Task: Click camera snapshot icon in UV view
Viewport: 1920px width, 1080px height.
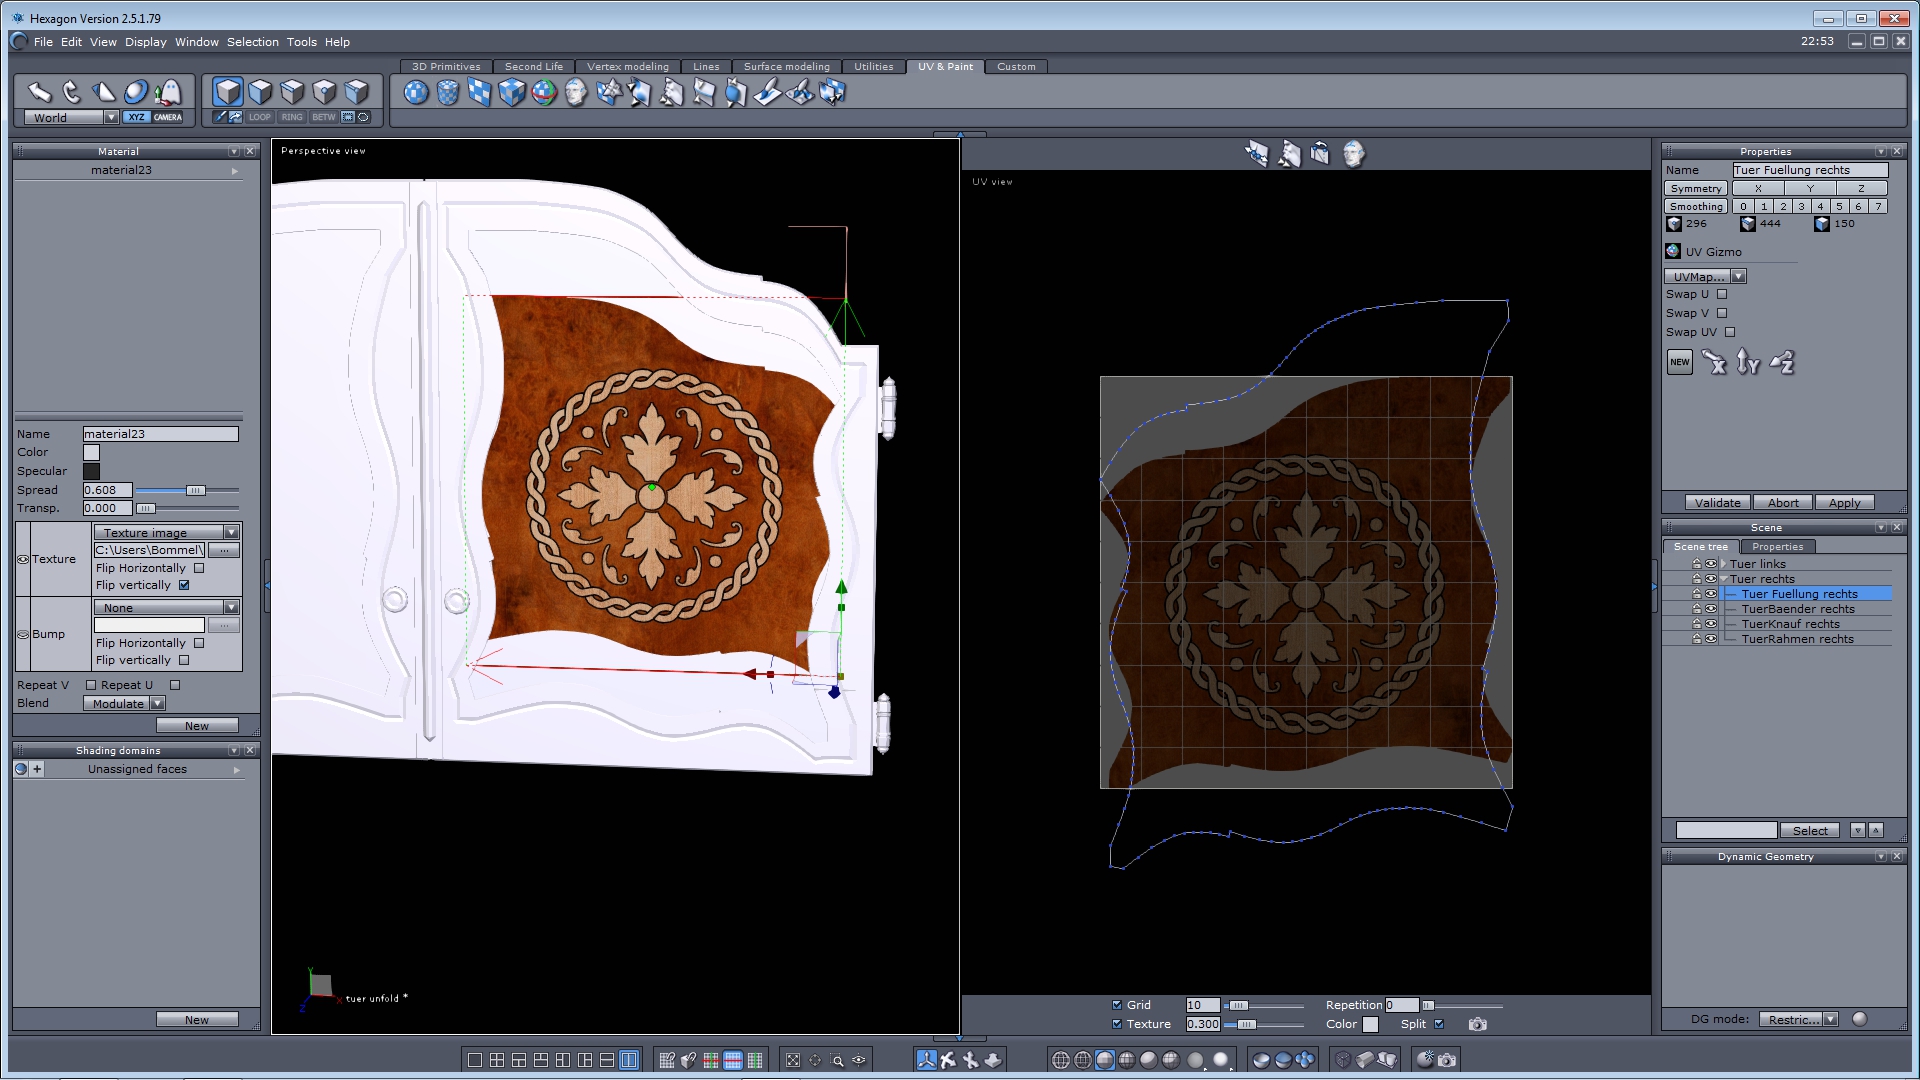Action: point(1477,1024)
